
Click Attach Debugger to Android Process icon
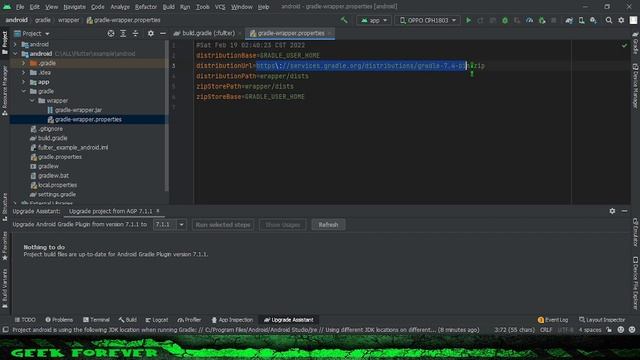(x=542, y=20)
